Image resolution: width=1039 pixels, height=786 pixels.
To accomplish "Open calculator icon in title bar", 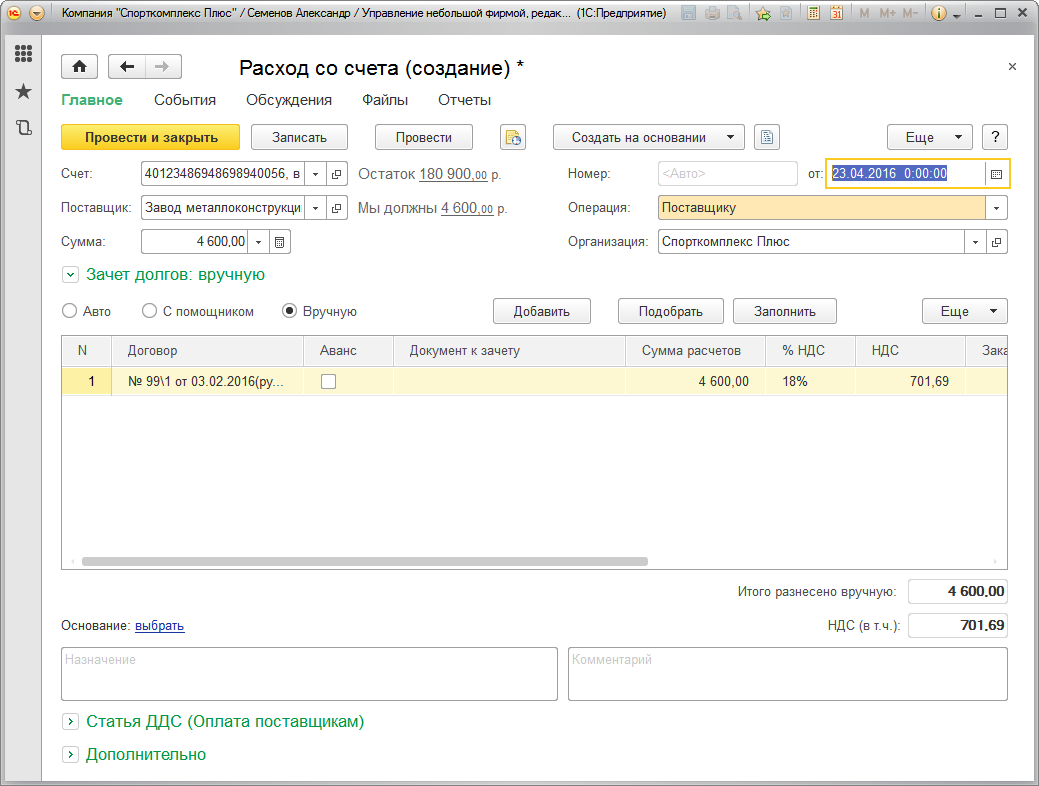I will (814, 13).
